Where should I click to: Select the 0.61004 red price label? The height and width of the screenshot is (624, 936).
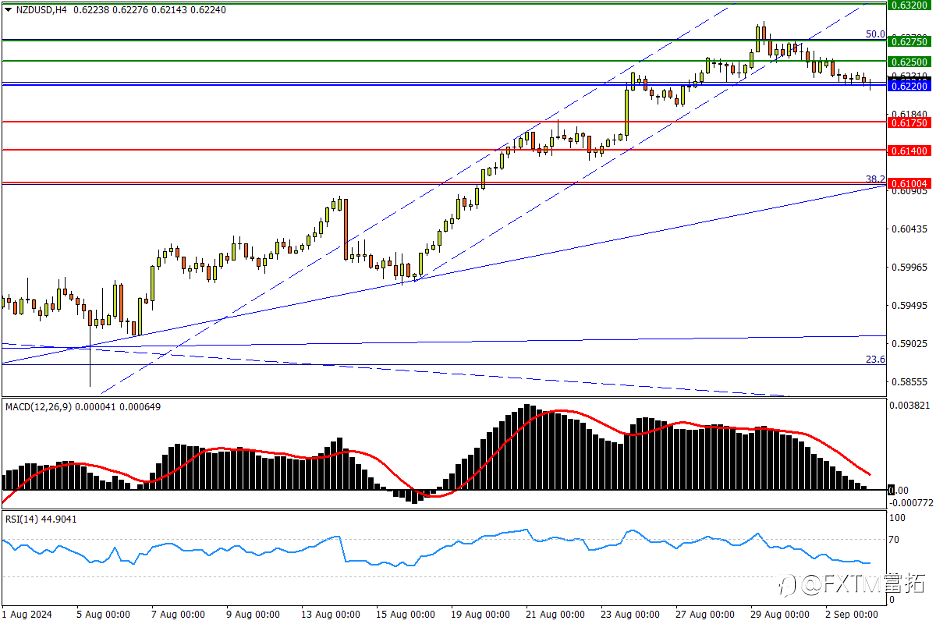(909, 184)
